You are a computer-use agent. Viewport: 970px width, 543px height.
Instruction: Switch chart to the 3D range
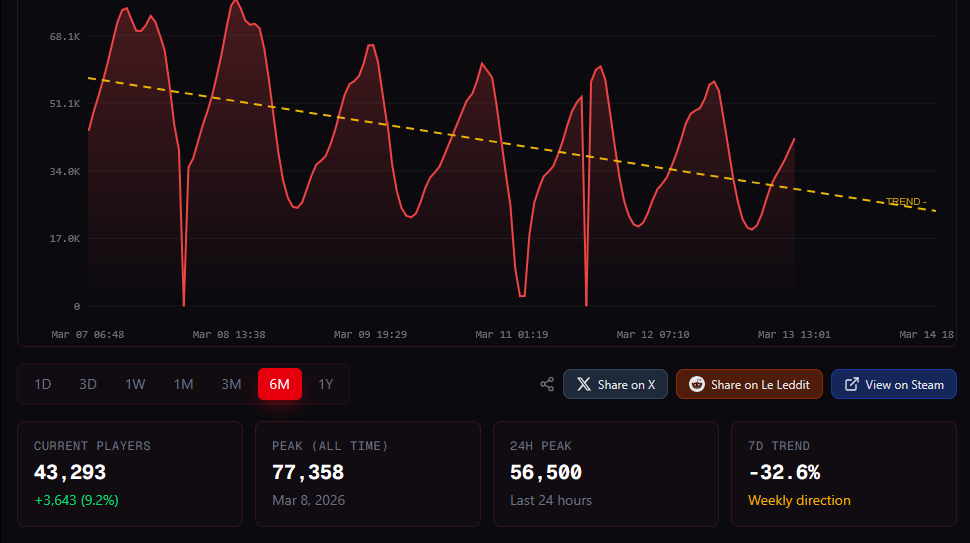(88, 384)
